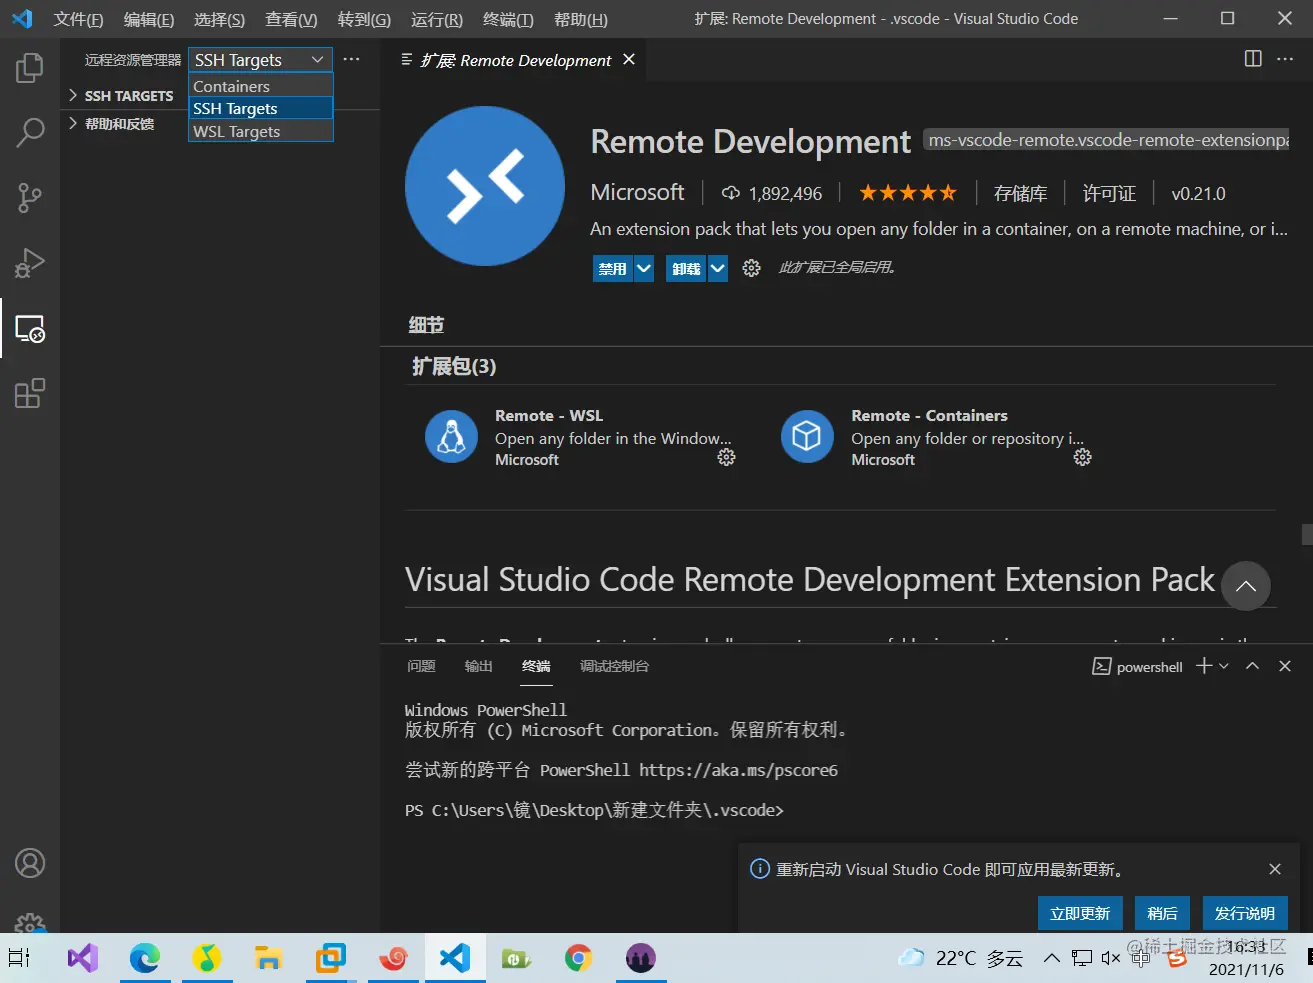The image size is (1313, 983).
Task: Open the Remote - Containers manage gear
Action: pyautogui.click(x=1083, y=457)
